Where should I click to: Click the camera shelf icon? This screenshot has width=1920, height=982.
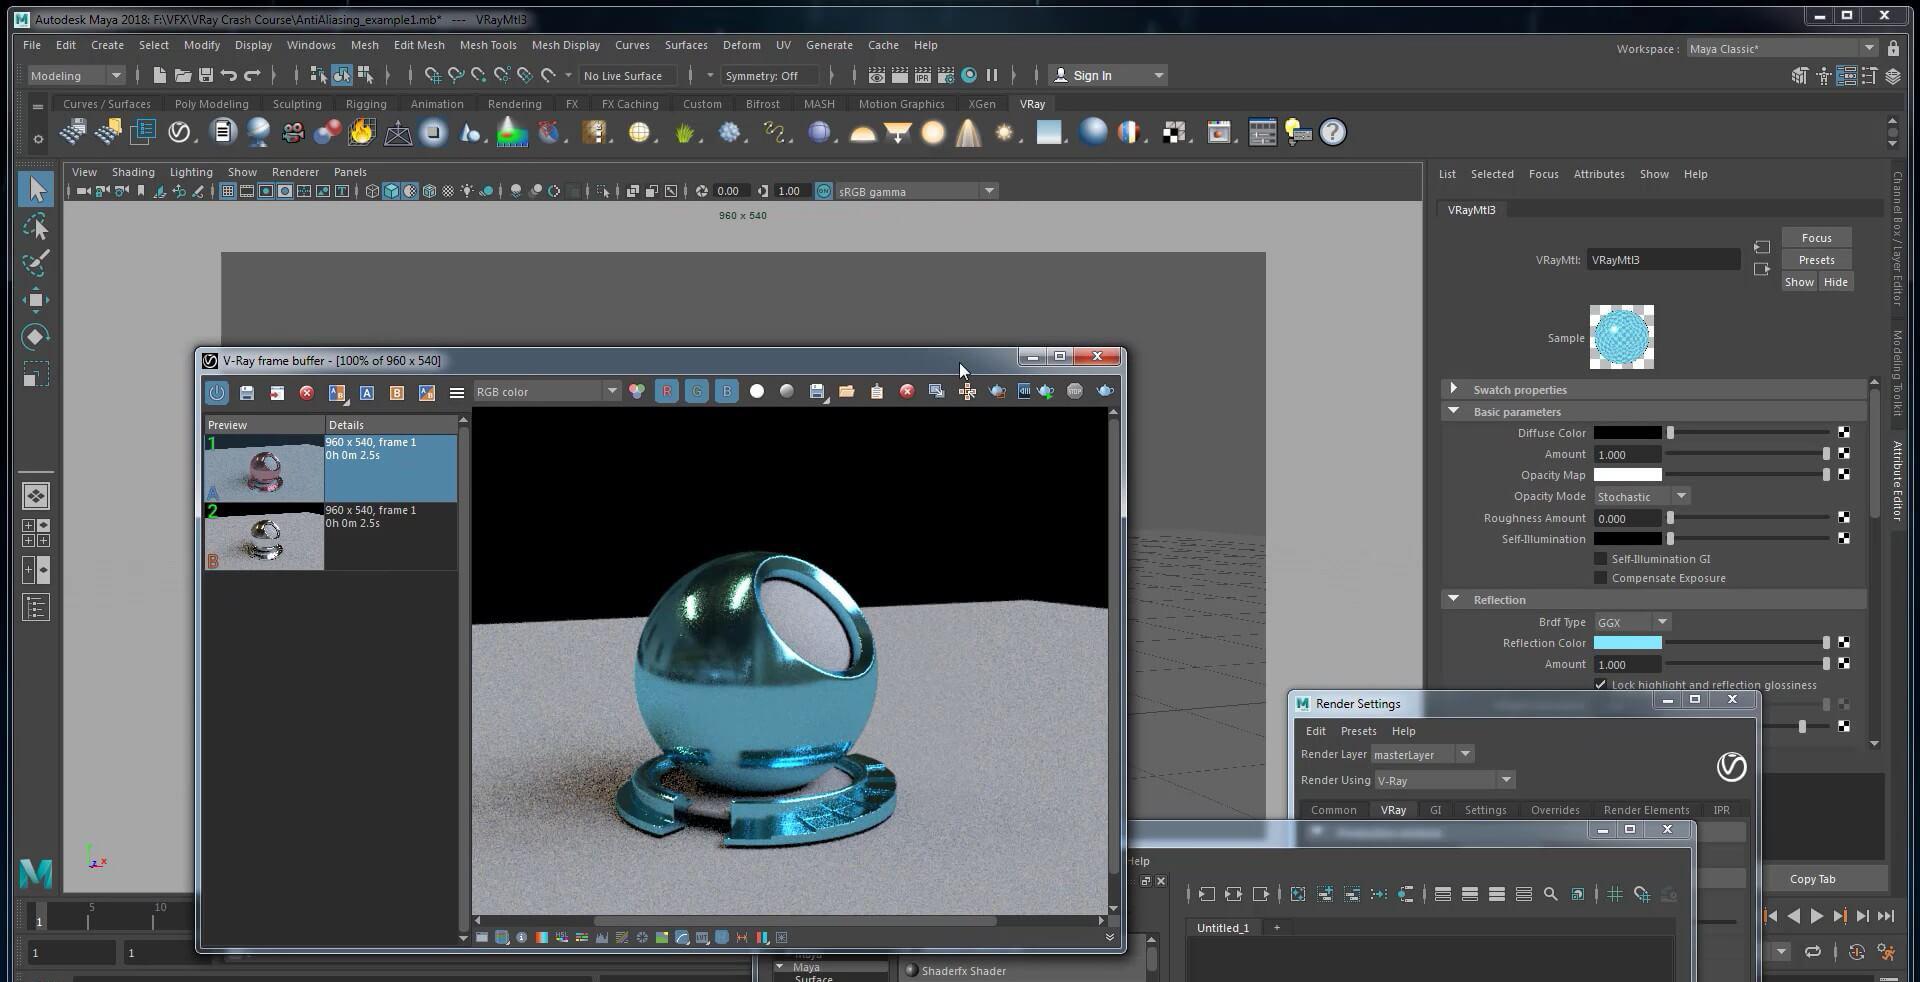293,132
